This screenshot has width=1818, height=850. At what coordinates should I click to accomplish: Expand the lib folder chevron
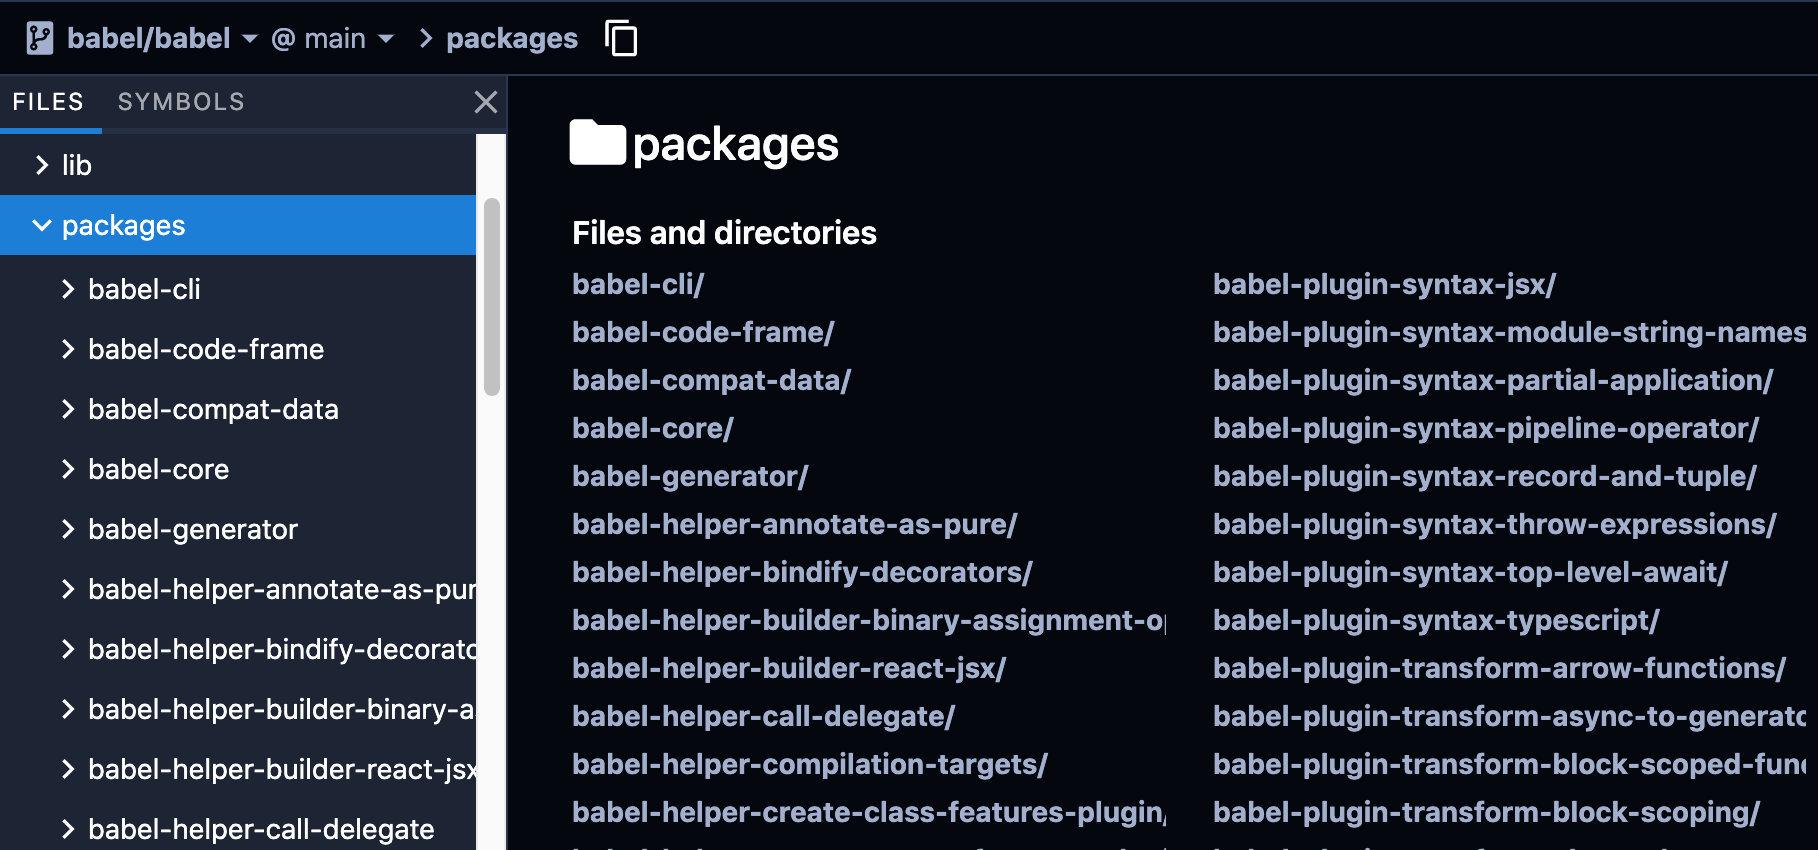[42, 165]
